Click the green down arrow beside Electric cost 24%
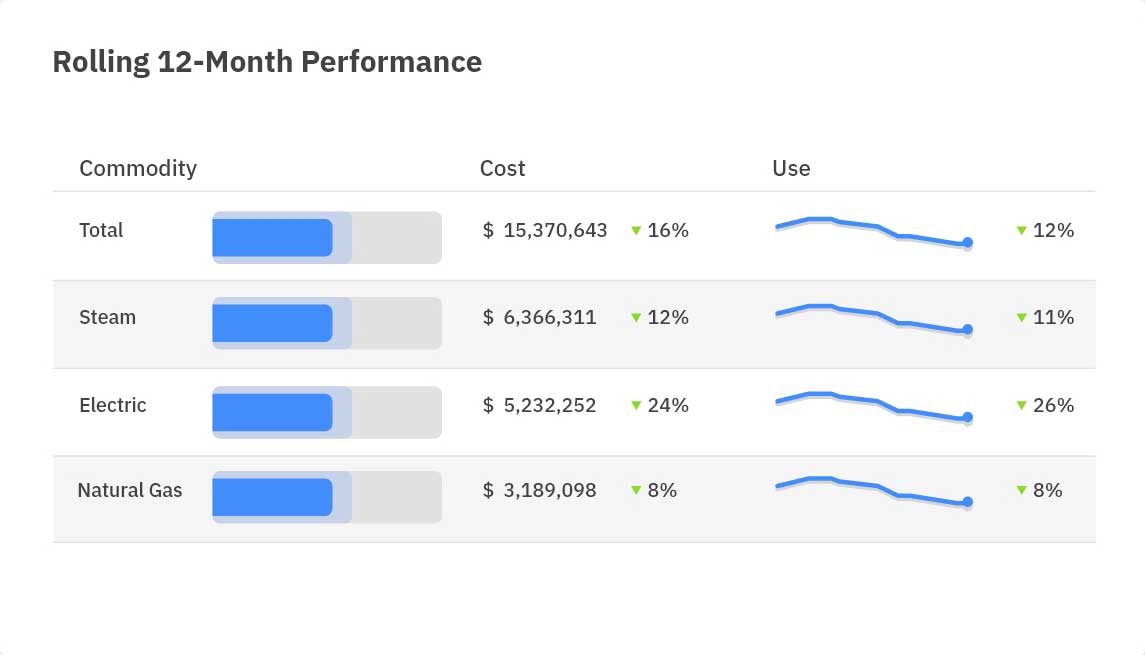This screenshot has height=655, width=1145. pos(636,406)
